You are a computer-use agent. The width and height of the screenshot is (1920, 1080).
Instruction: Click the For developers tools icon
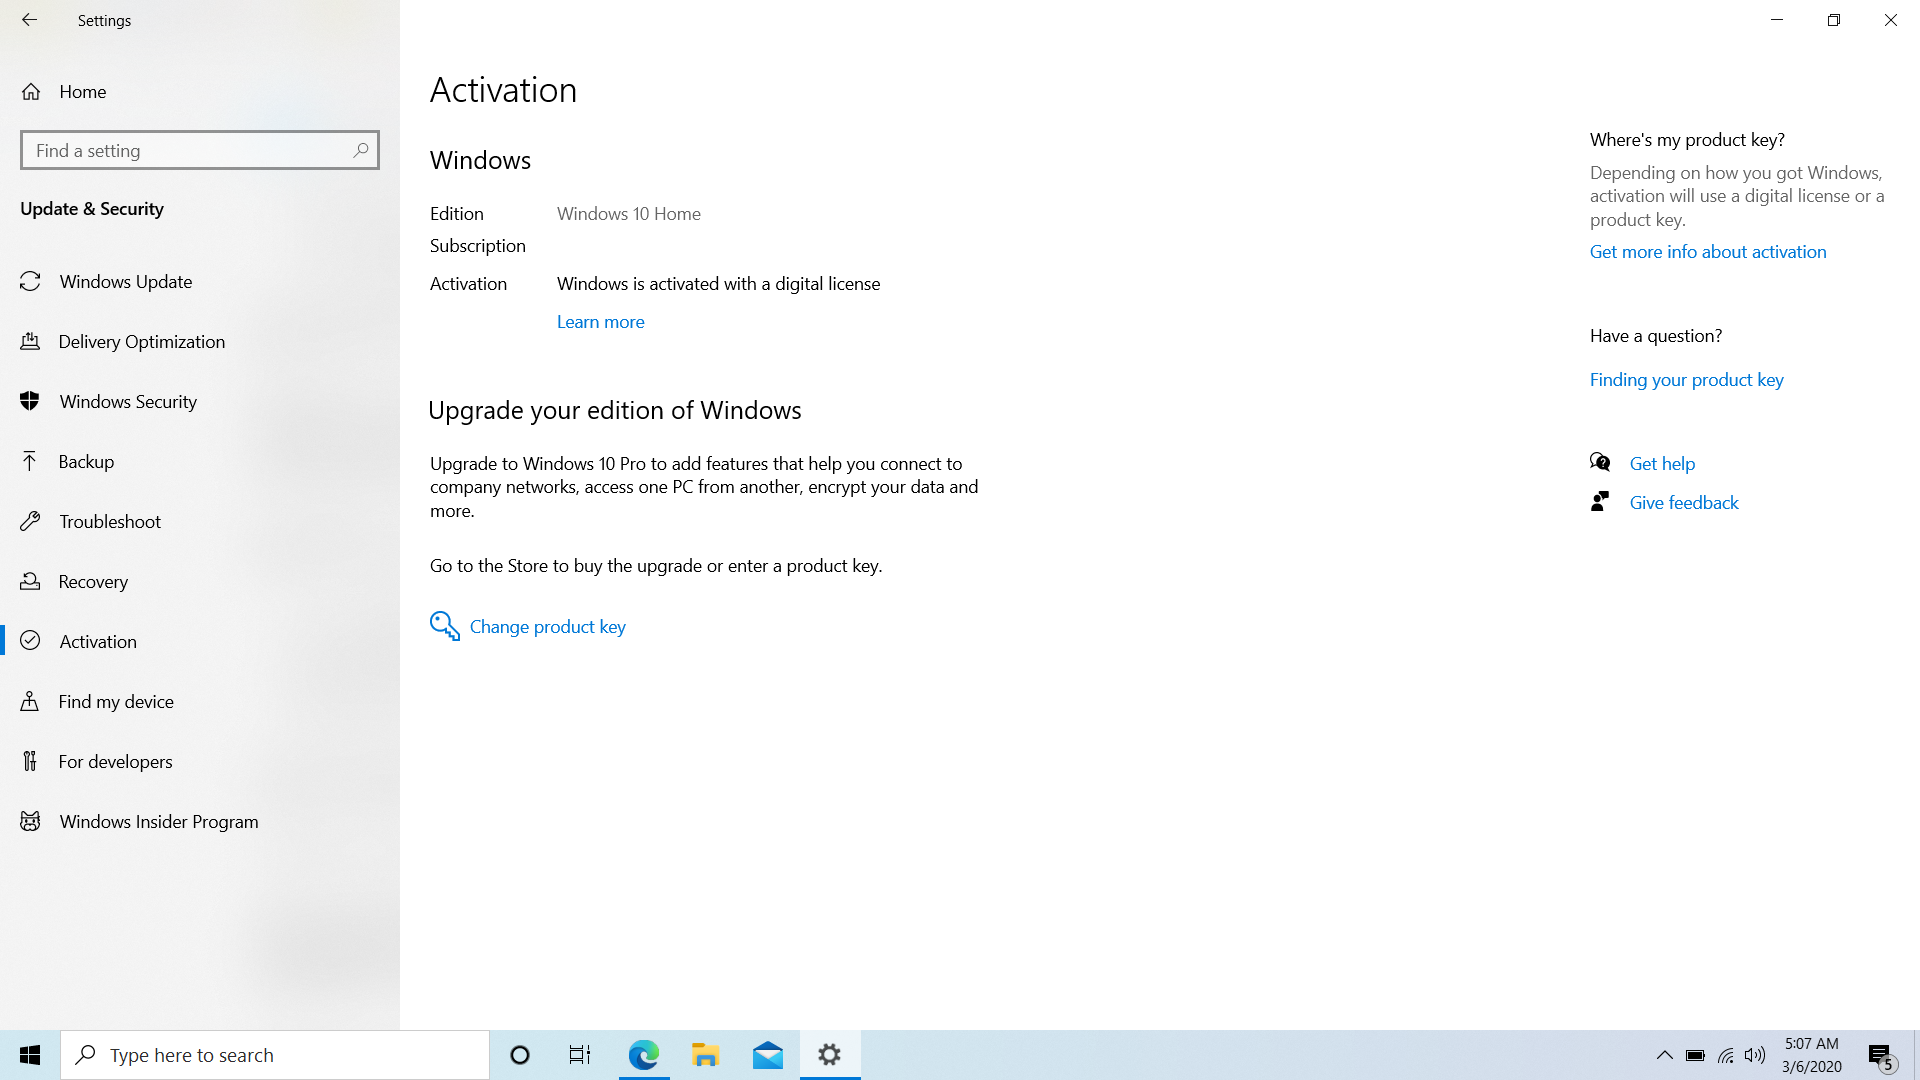(30, 762)
